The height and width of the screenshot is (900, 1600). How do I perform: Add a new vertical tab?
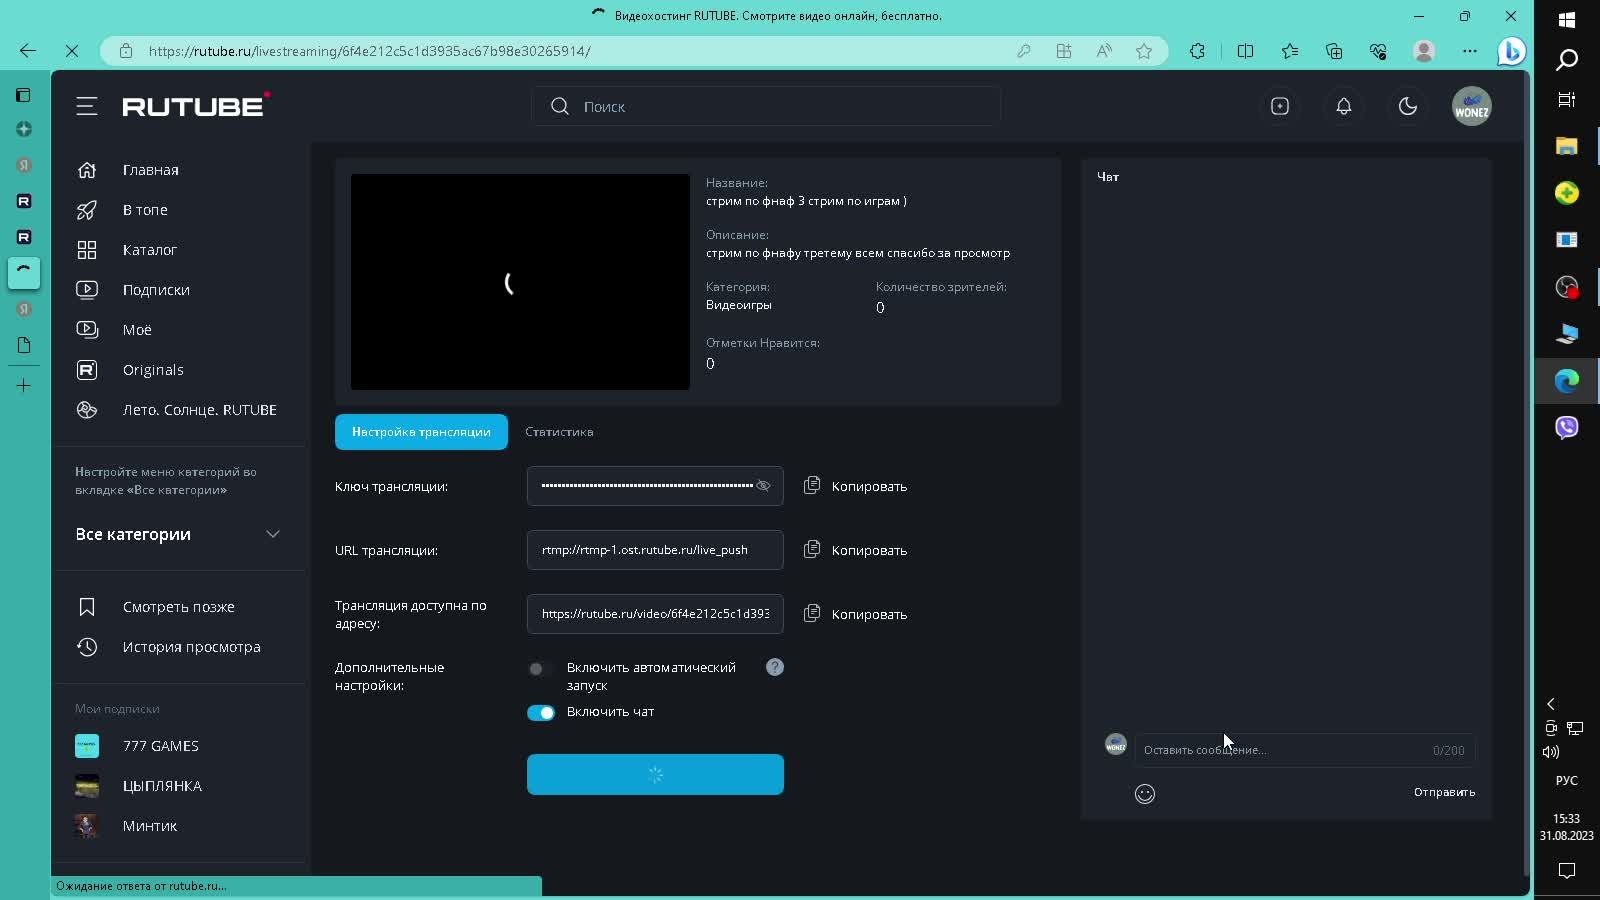(23, 386)
